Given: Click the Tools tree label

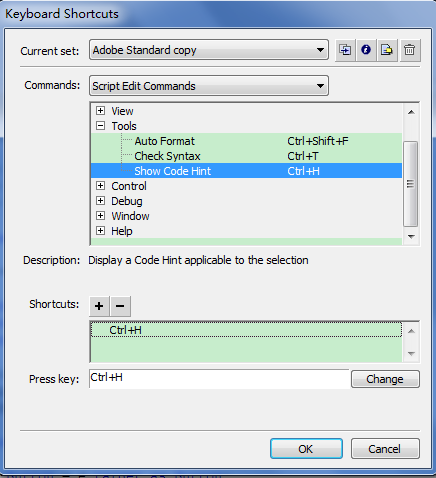Looking at the screenshot, I should [x=124, y=126].
